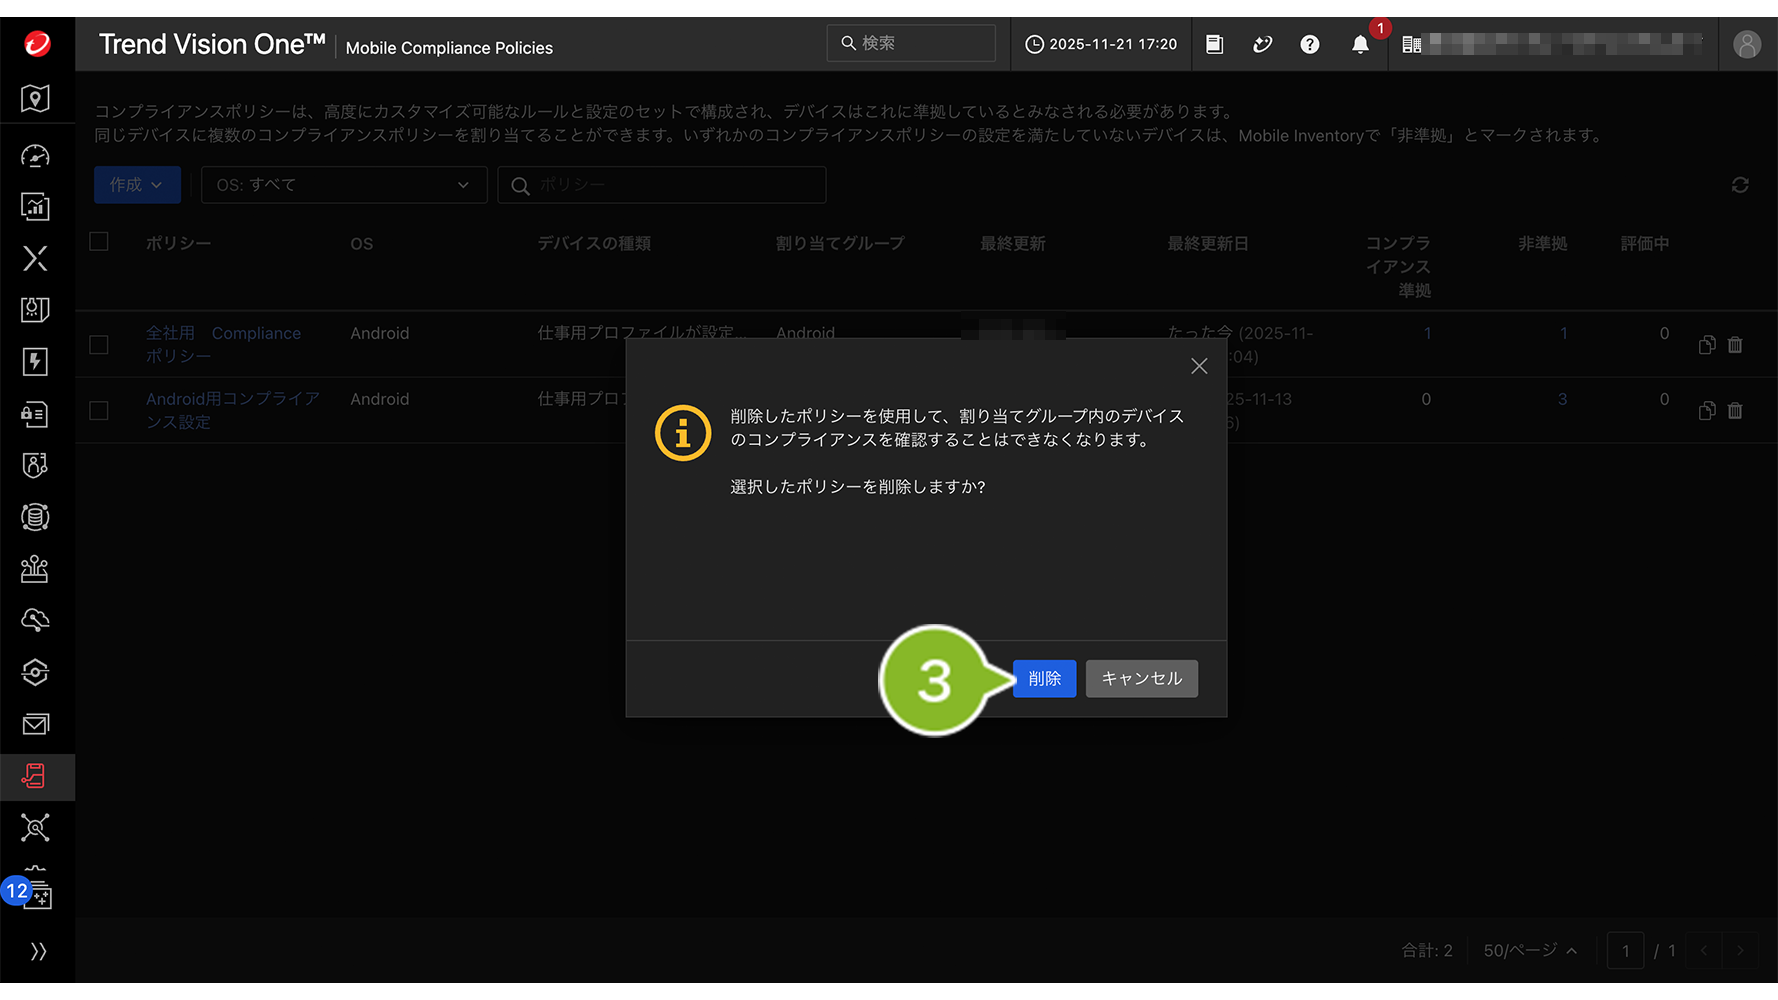Screen dimensions: 1778x1000
Task: Open the Mobile Security sidebar icon
Action: click(x=35, y=776)
